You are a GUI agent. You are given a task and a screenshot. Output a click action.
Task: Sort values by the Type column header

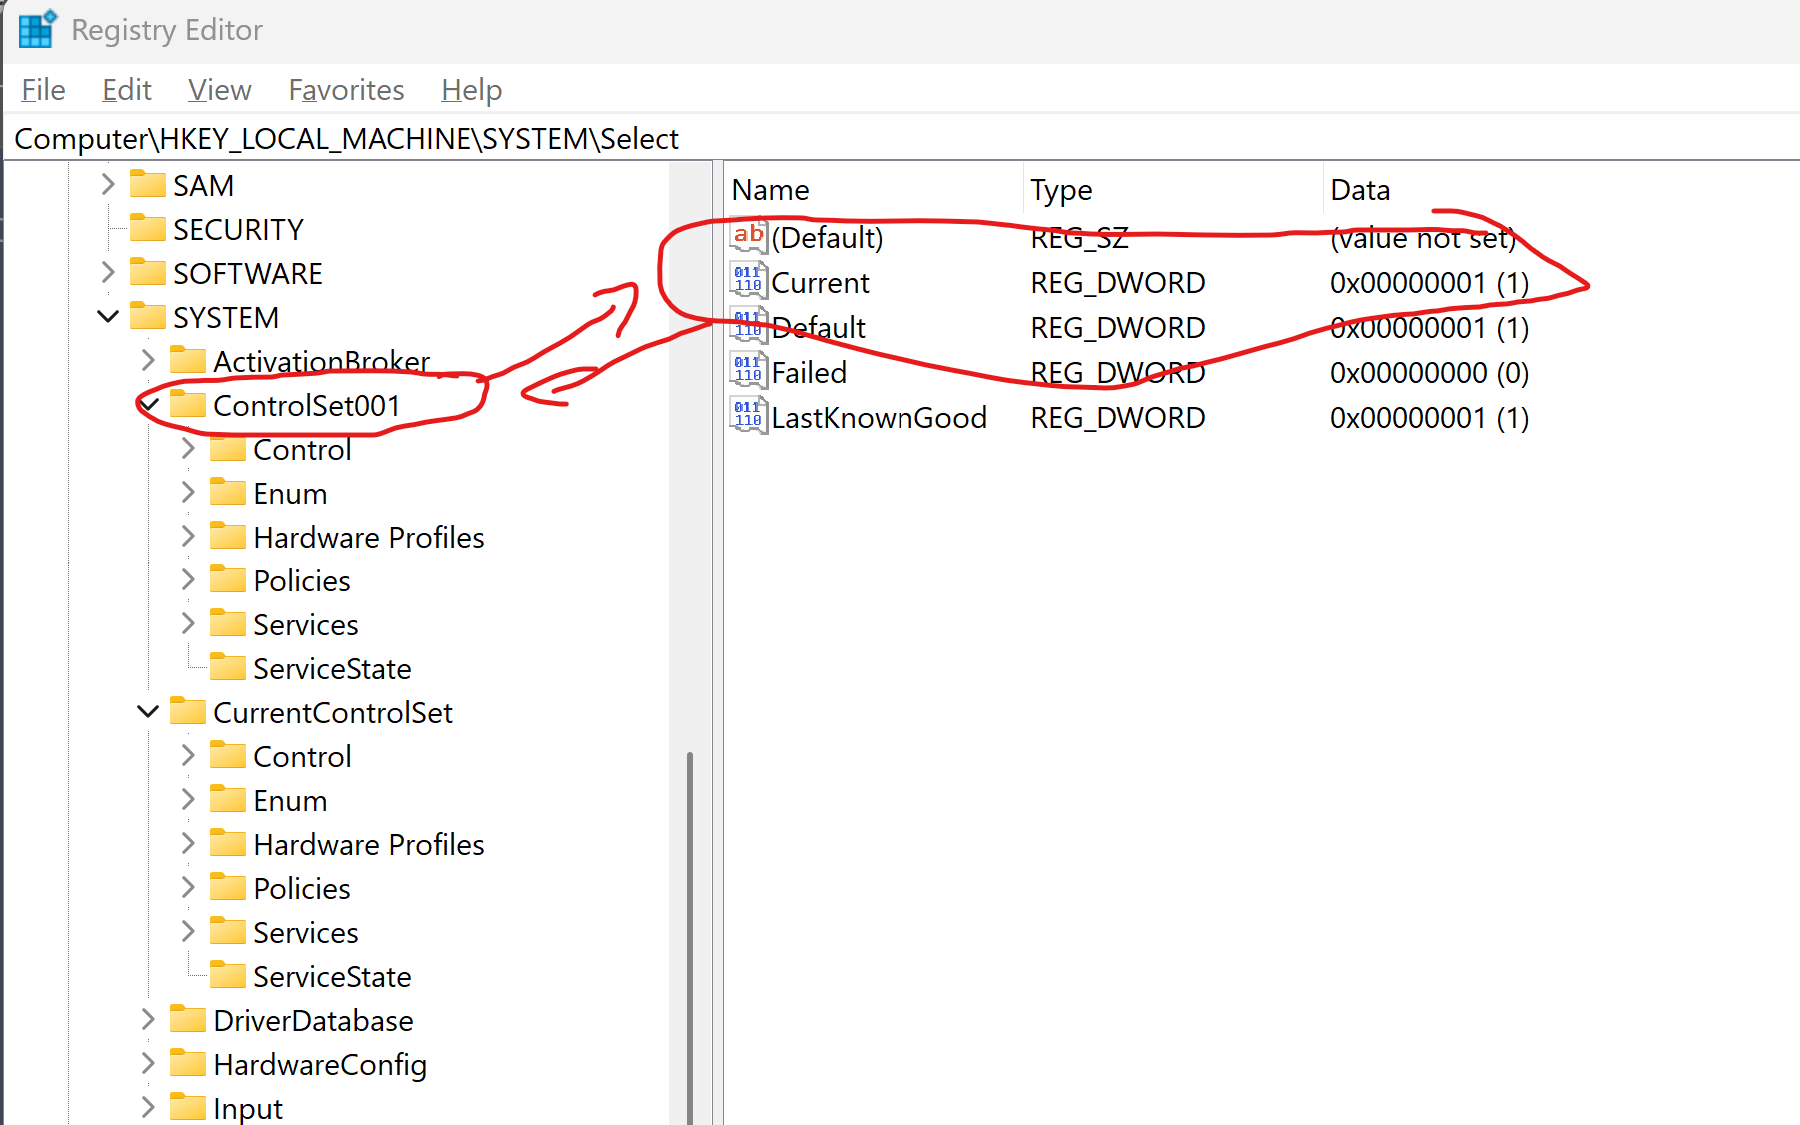pyautogui.click(x=1060, y=189)
